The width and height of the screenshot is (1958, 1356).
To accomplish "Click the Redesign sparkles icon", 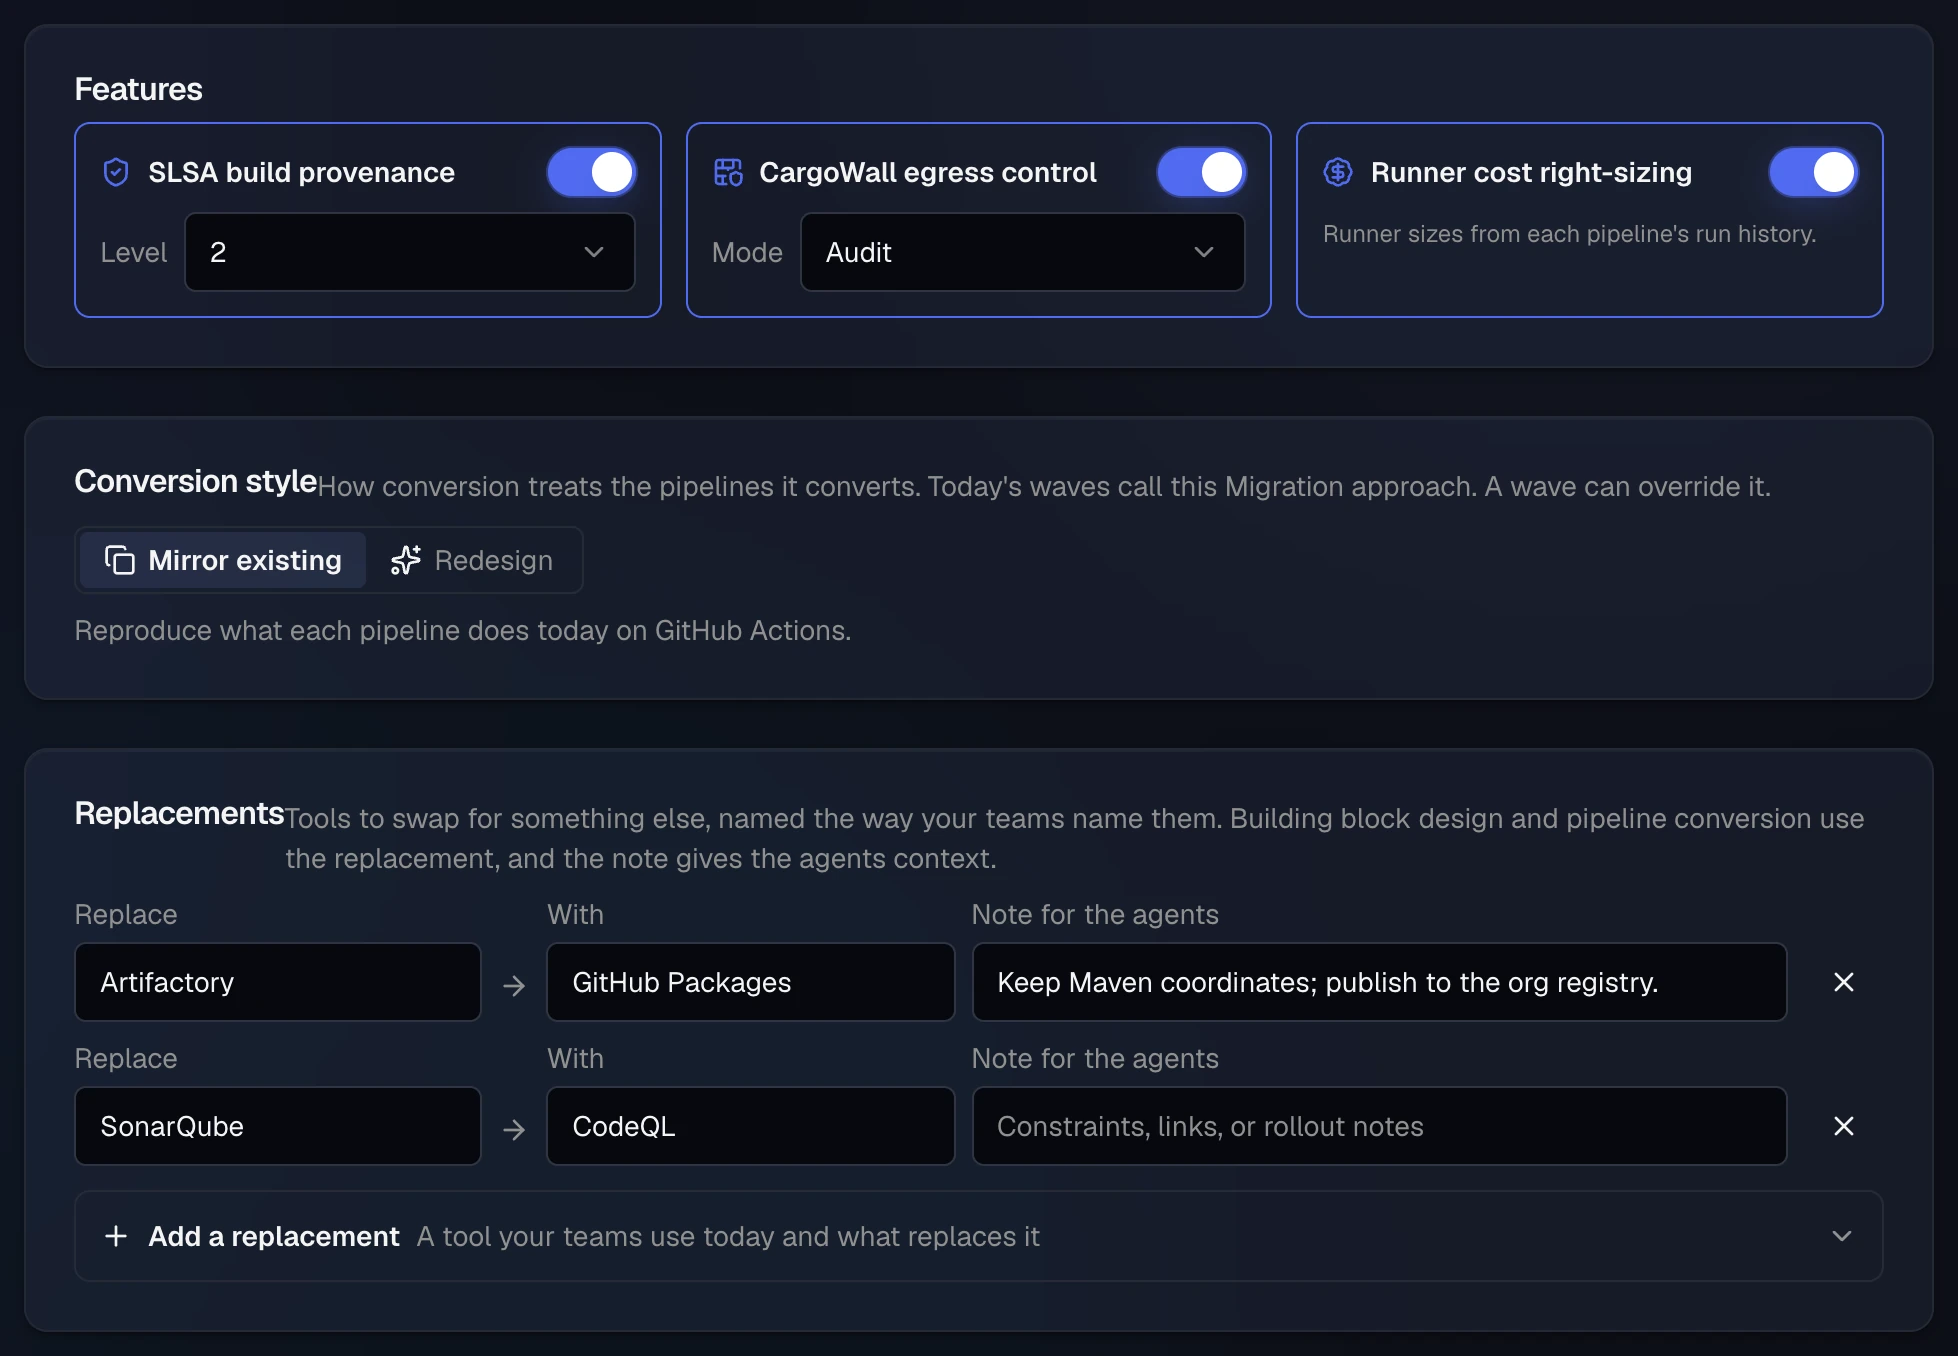I will click(406, 560).
